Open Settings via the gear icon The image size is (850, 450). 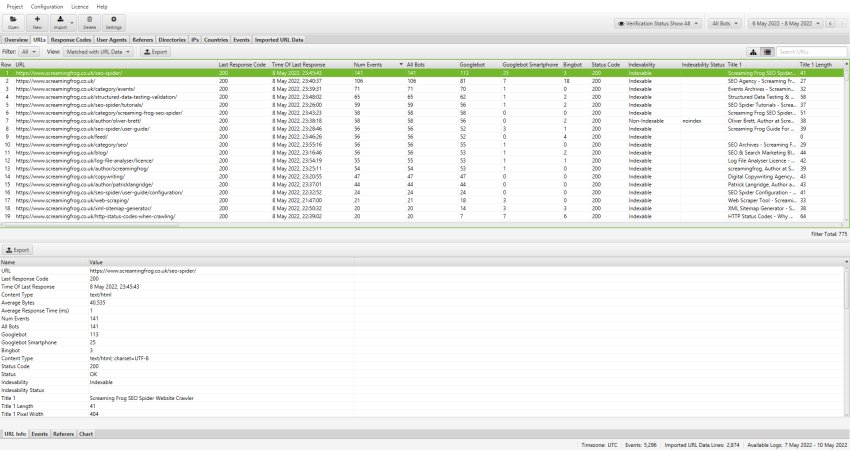[113, 23]
